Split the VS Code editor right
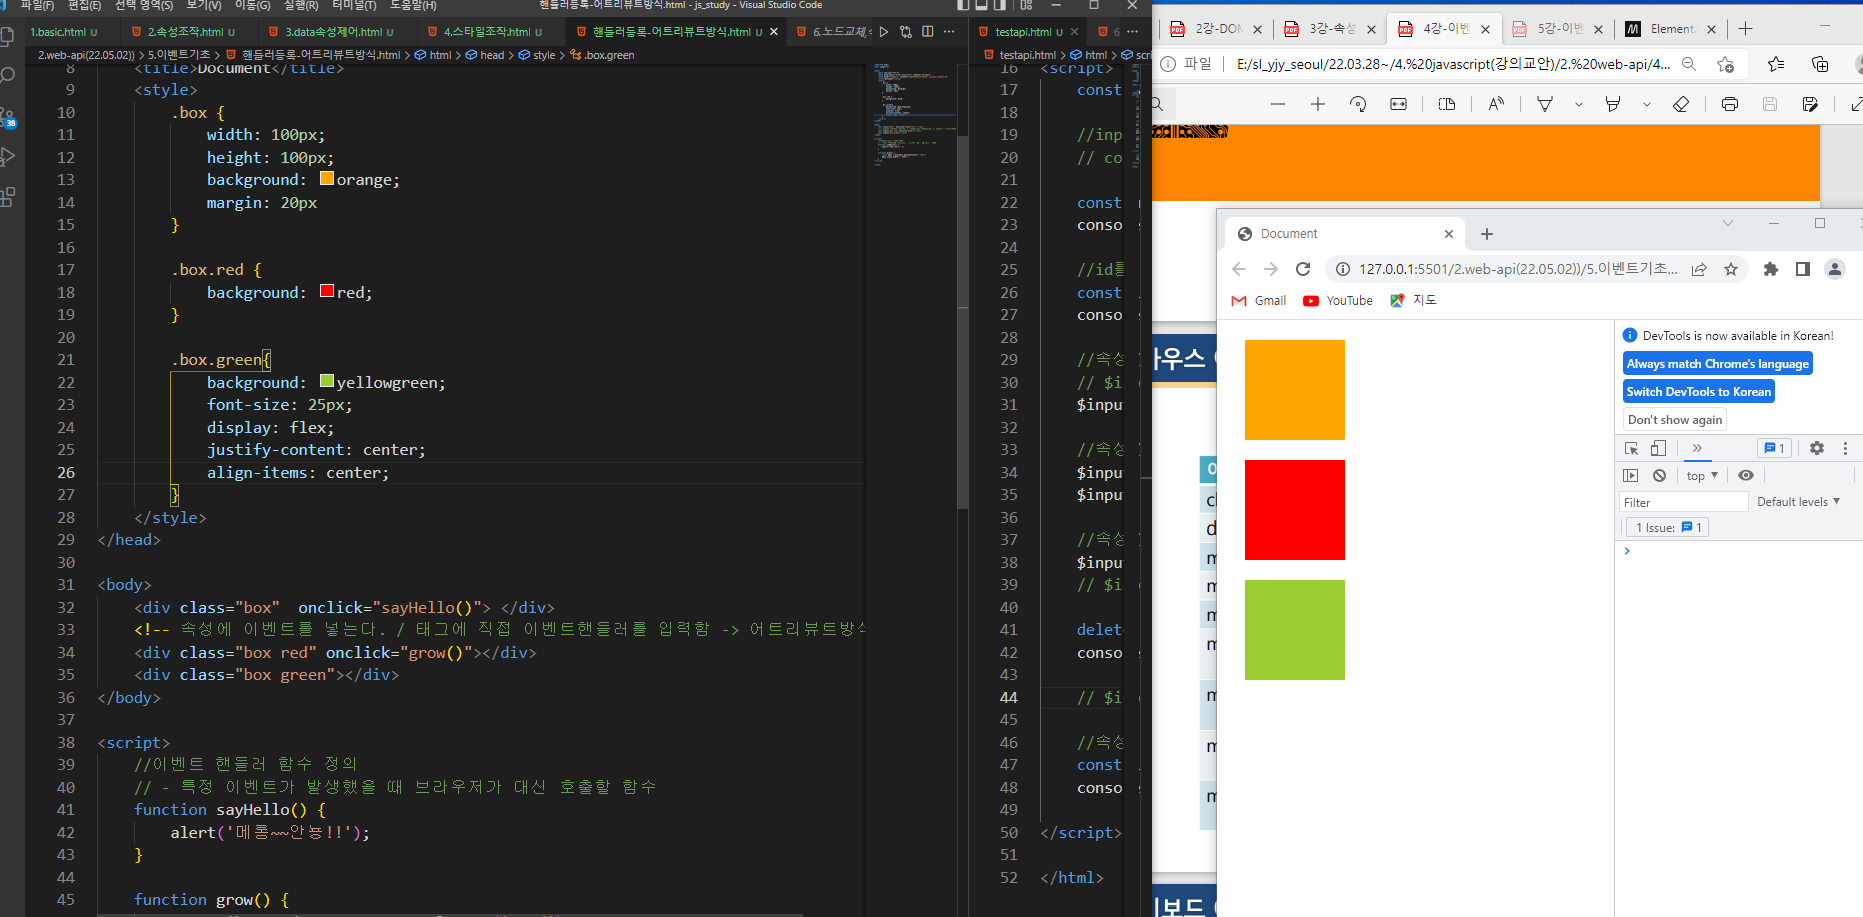Screen dimensions: 1863x917 pyautogui.click(x=928, y=32)
